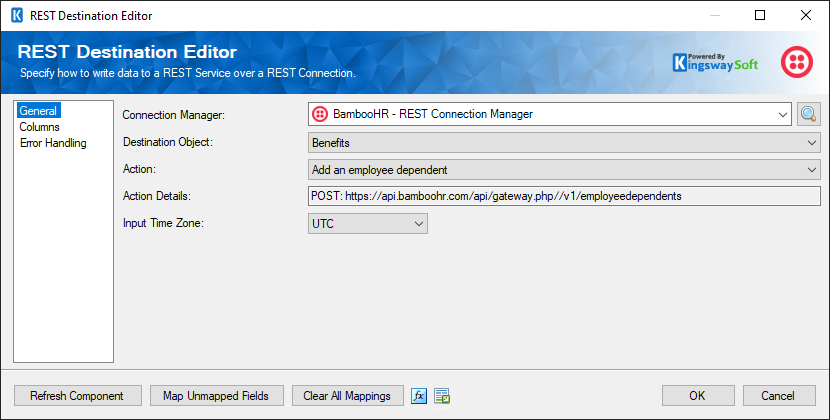Viewport: 830px width, 420px height.
Task: Open the expression fx icon
Action: tap(419, 396)
